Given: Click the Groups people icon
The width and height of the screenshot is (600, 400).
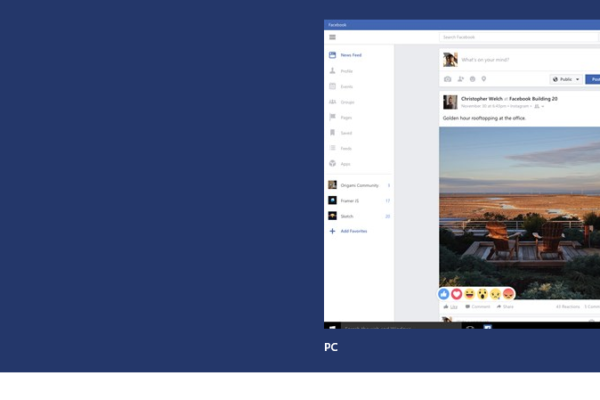Looking at the screenshot, I should 332,102.
